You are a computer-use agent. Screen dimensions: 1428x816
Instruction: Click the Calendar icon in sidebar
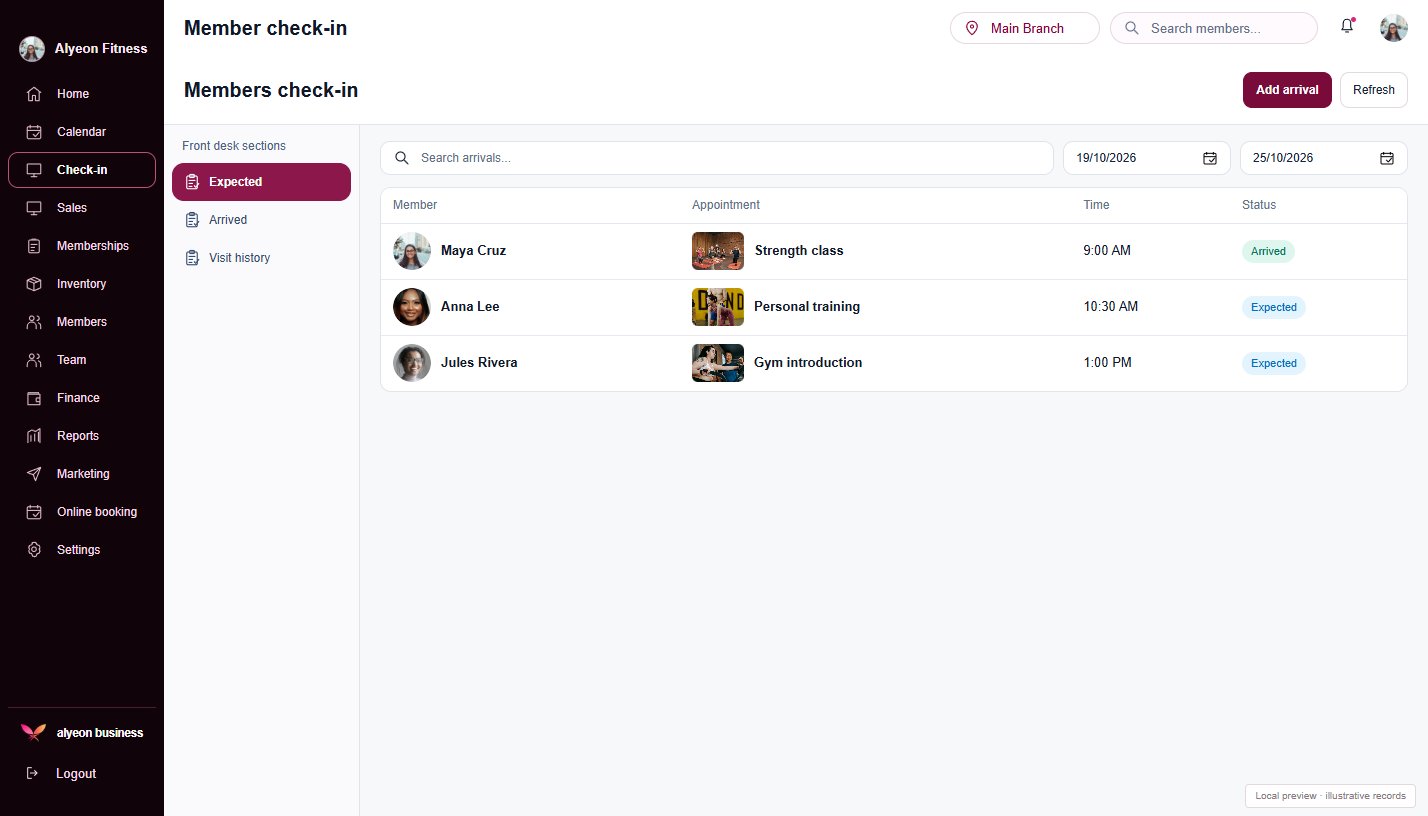point(34,132)
